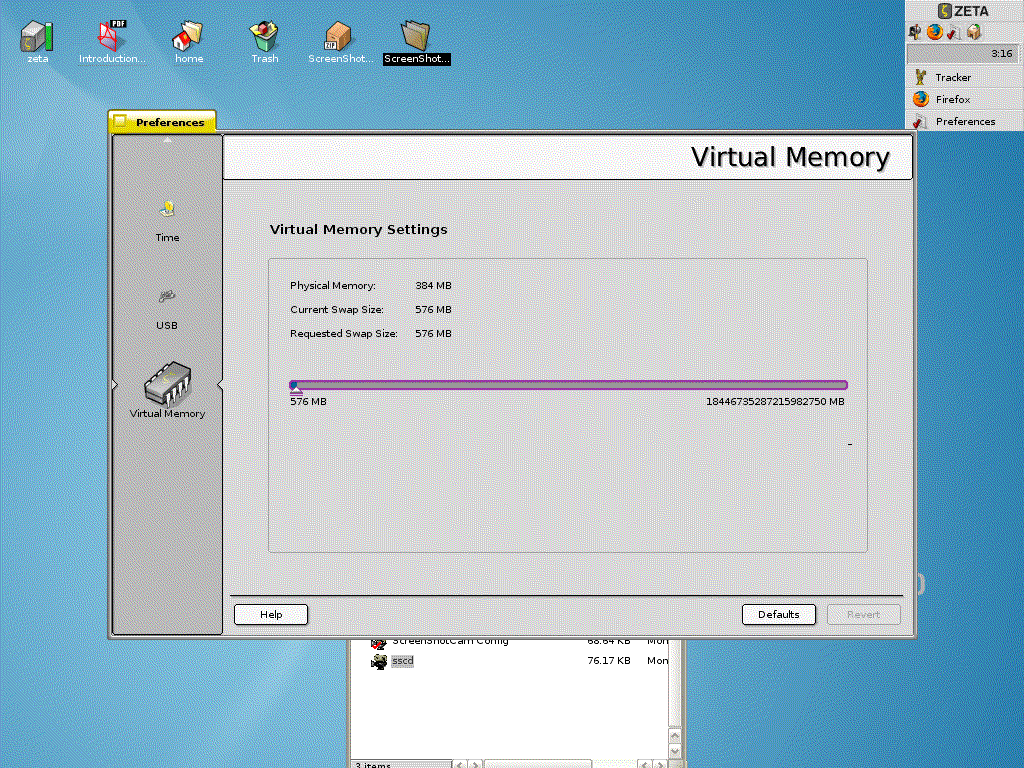Open the zeta disk desktop icon
Image resolution: width=1024 pixels, height=768 pixels.
click(37, 36)
